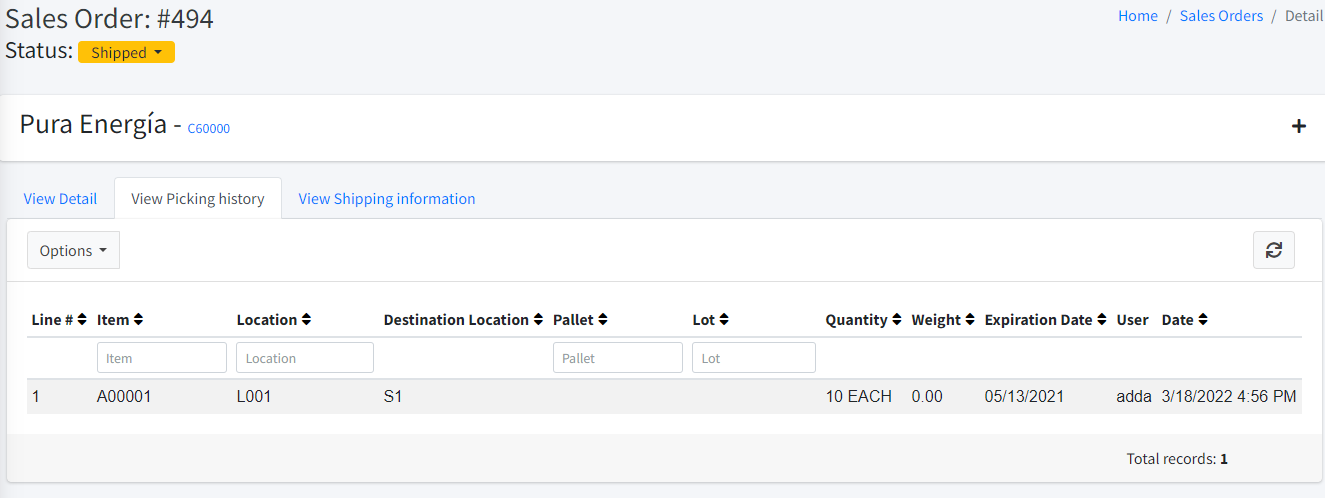Viewport: 1325px width, 498px height.
Task: Sort by Expiration Date arrows
Action: pyautogui.click(x=1102, y=320)
